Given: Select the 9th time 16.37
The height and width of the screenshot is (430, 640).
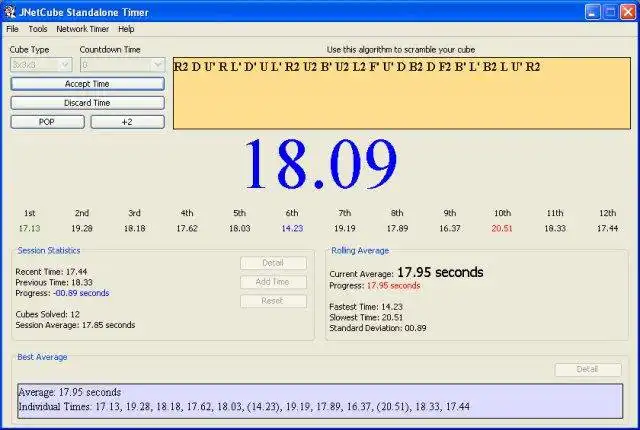Looking at the screenshot, I should [450, 228].
